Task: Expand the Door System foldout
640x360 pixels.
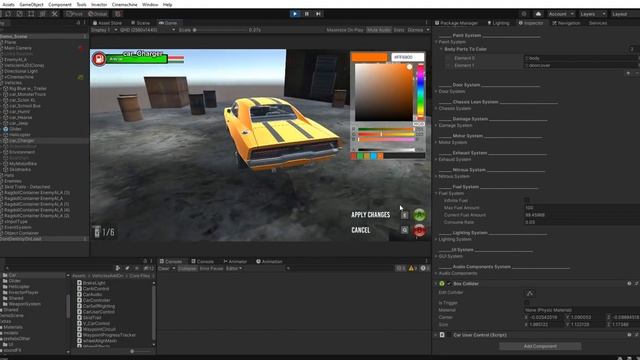Action: click(436, 91)
